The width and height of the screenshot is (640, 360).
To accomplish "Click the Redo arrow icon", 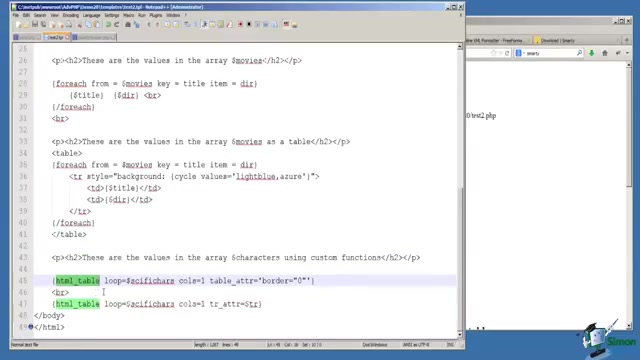I will [x=117, y=25].
